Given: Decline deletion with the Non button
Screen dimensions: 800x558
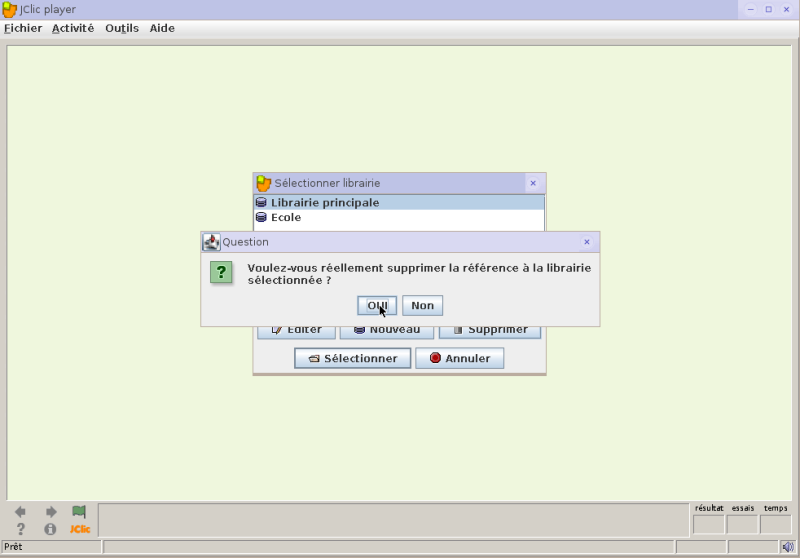Looking at the screenshot, I should tap(422, 306).
